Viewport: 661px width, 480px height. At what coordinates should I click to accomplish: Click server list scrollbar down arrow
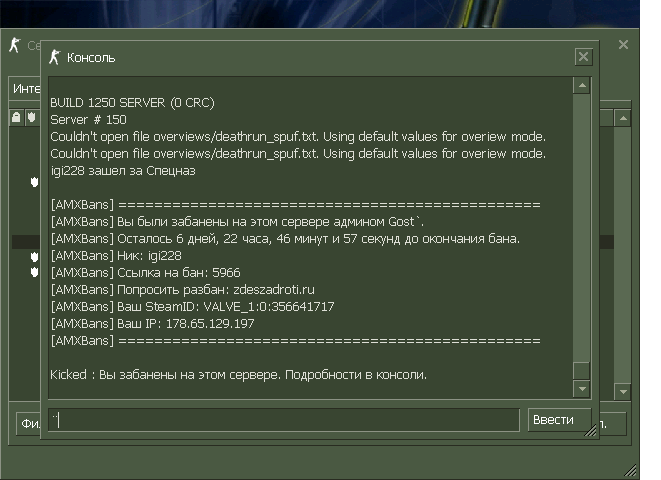pyautogui.click(x=623, y=392)
